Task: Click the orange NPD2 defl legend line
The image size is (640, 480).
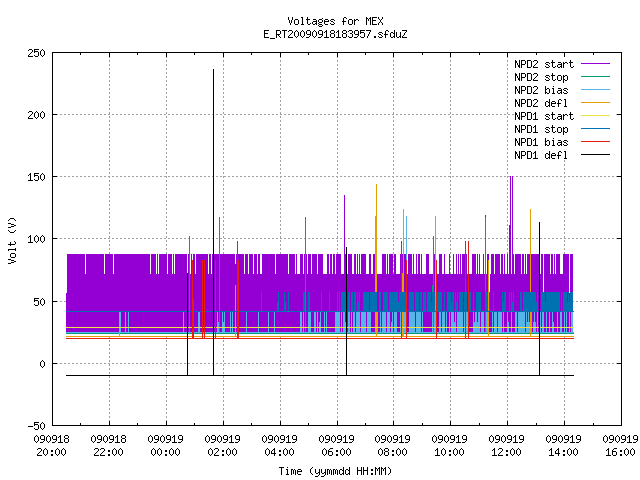Action: (595, 102)
